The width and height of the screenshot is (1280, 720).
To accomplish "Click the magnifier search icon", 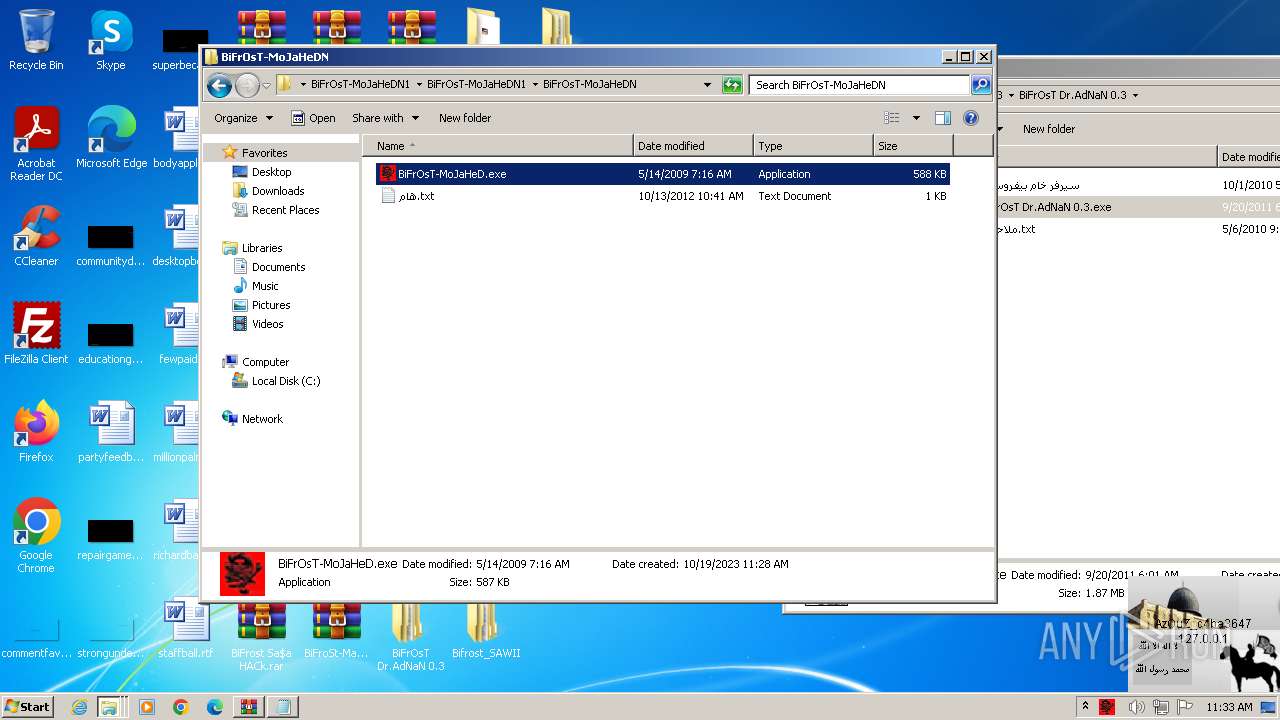I will point(981,85).
